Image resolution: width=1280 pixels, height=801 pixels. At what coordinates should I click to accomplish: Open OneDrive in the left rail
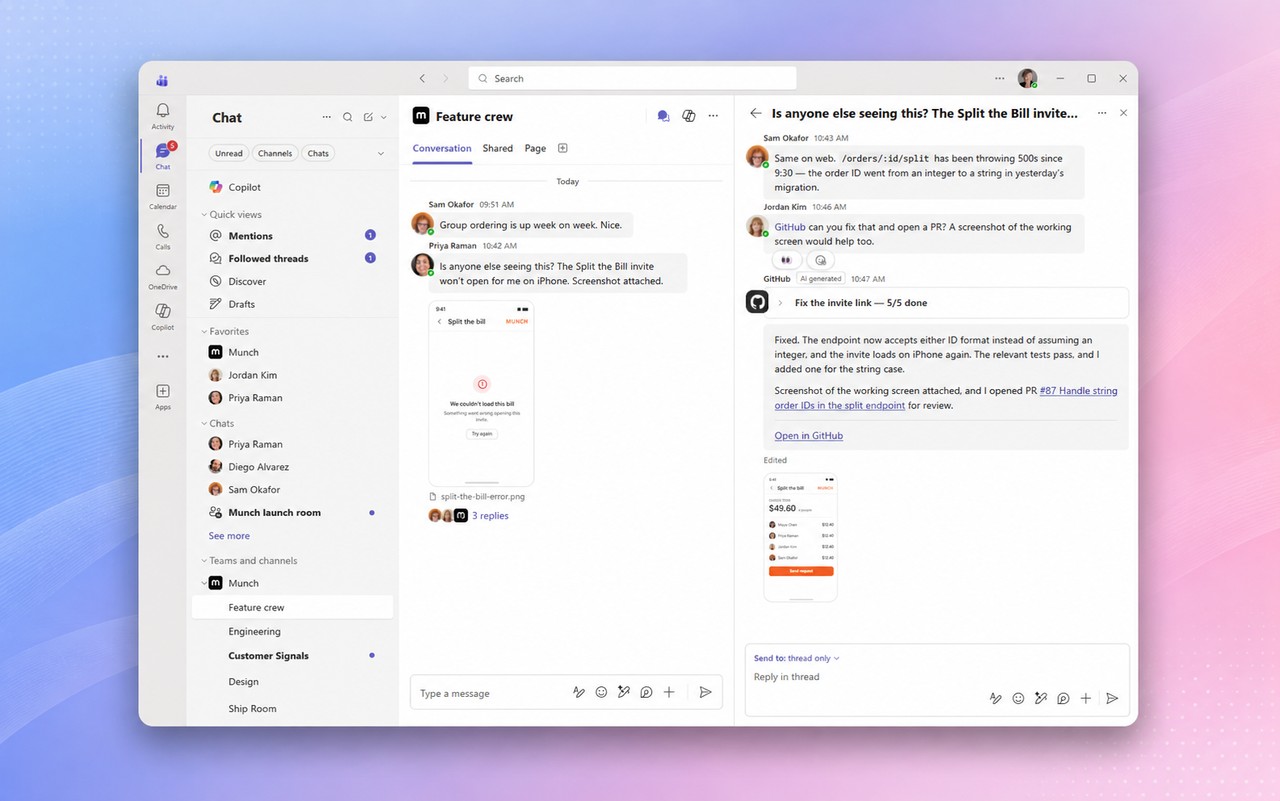click(163, 276)
